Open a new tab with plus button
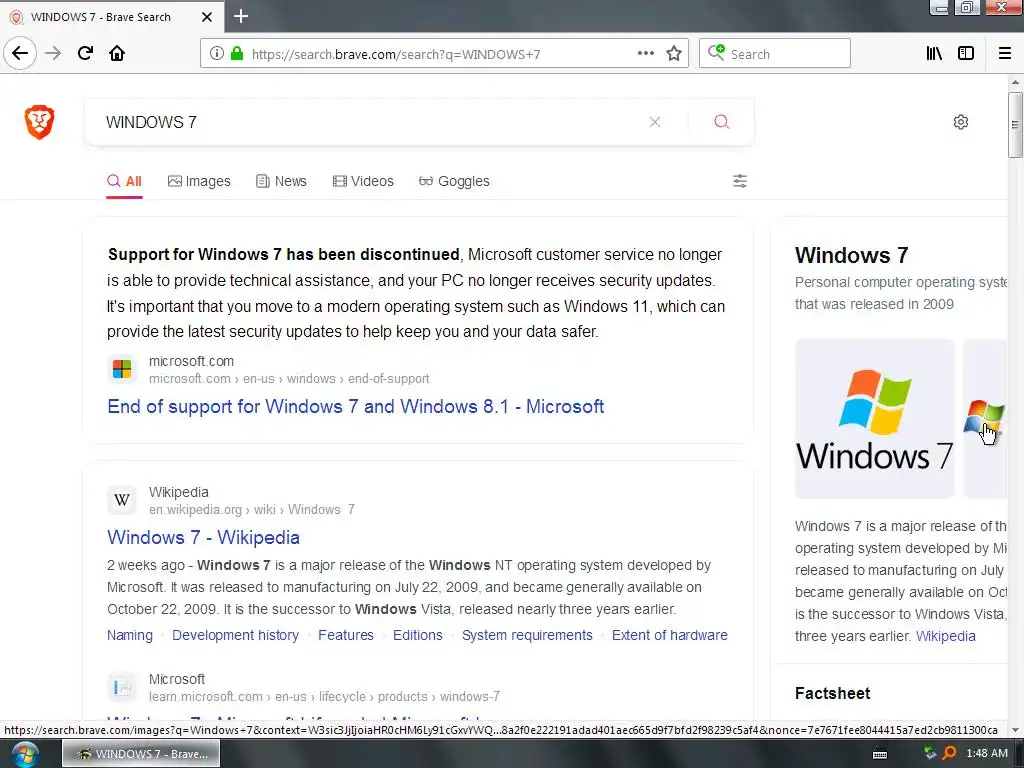1024x768 pixels. click(x=240, y=16)
